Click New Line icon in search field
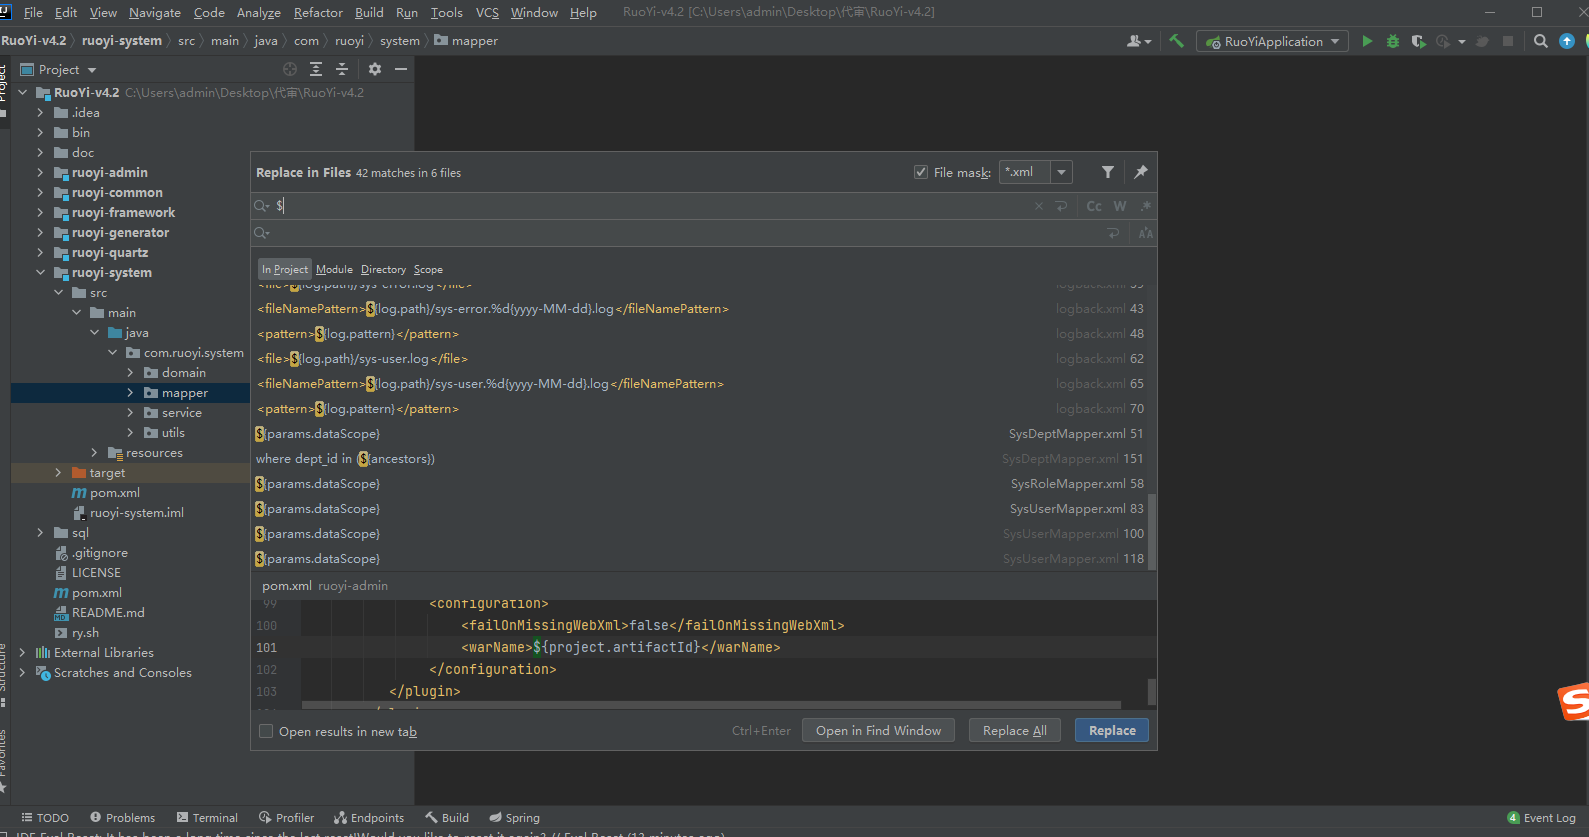Image resolution: width=1589 pixels, height=837 pixels. [x=1061, y=206]
